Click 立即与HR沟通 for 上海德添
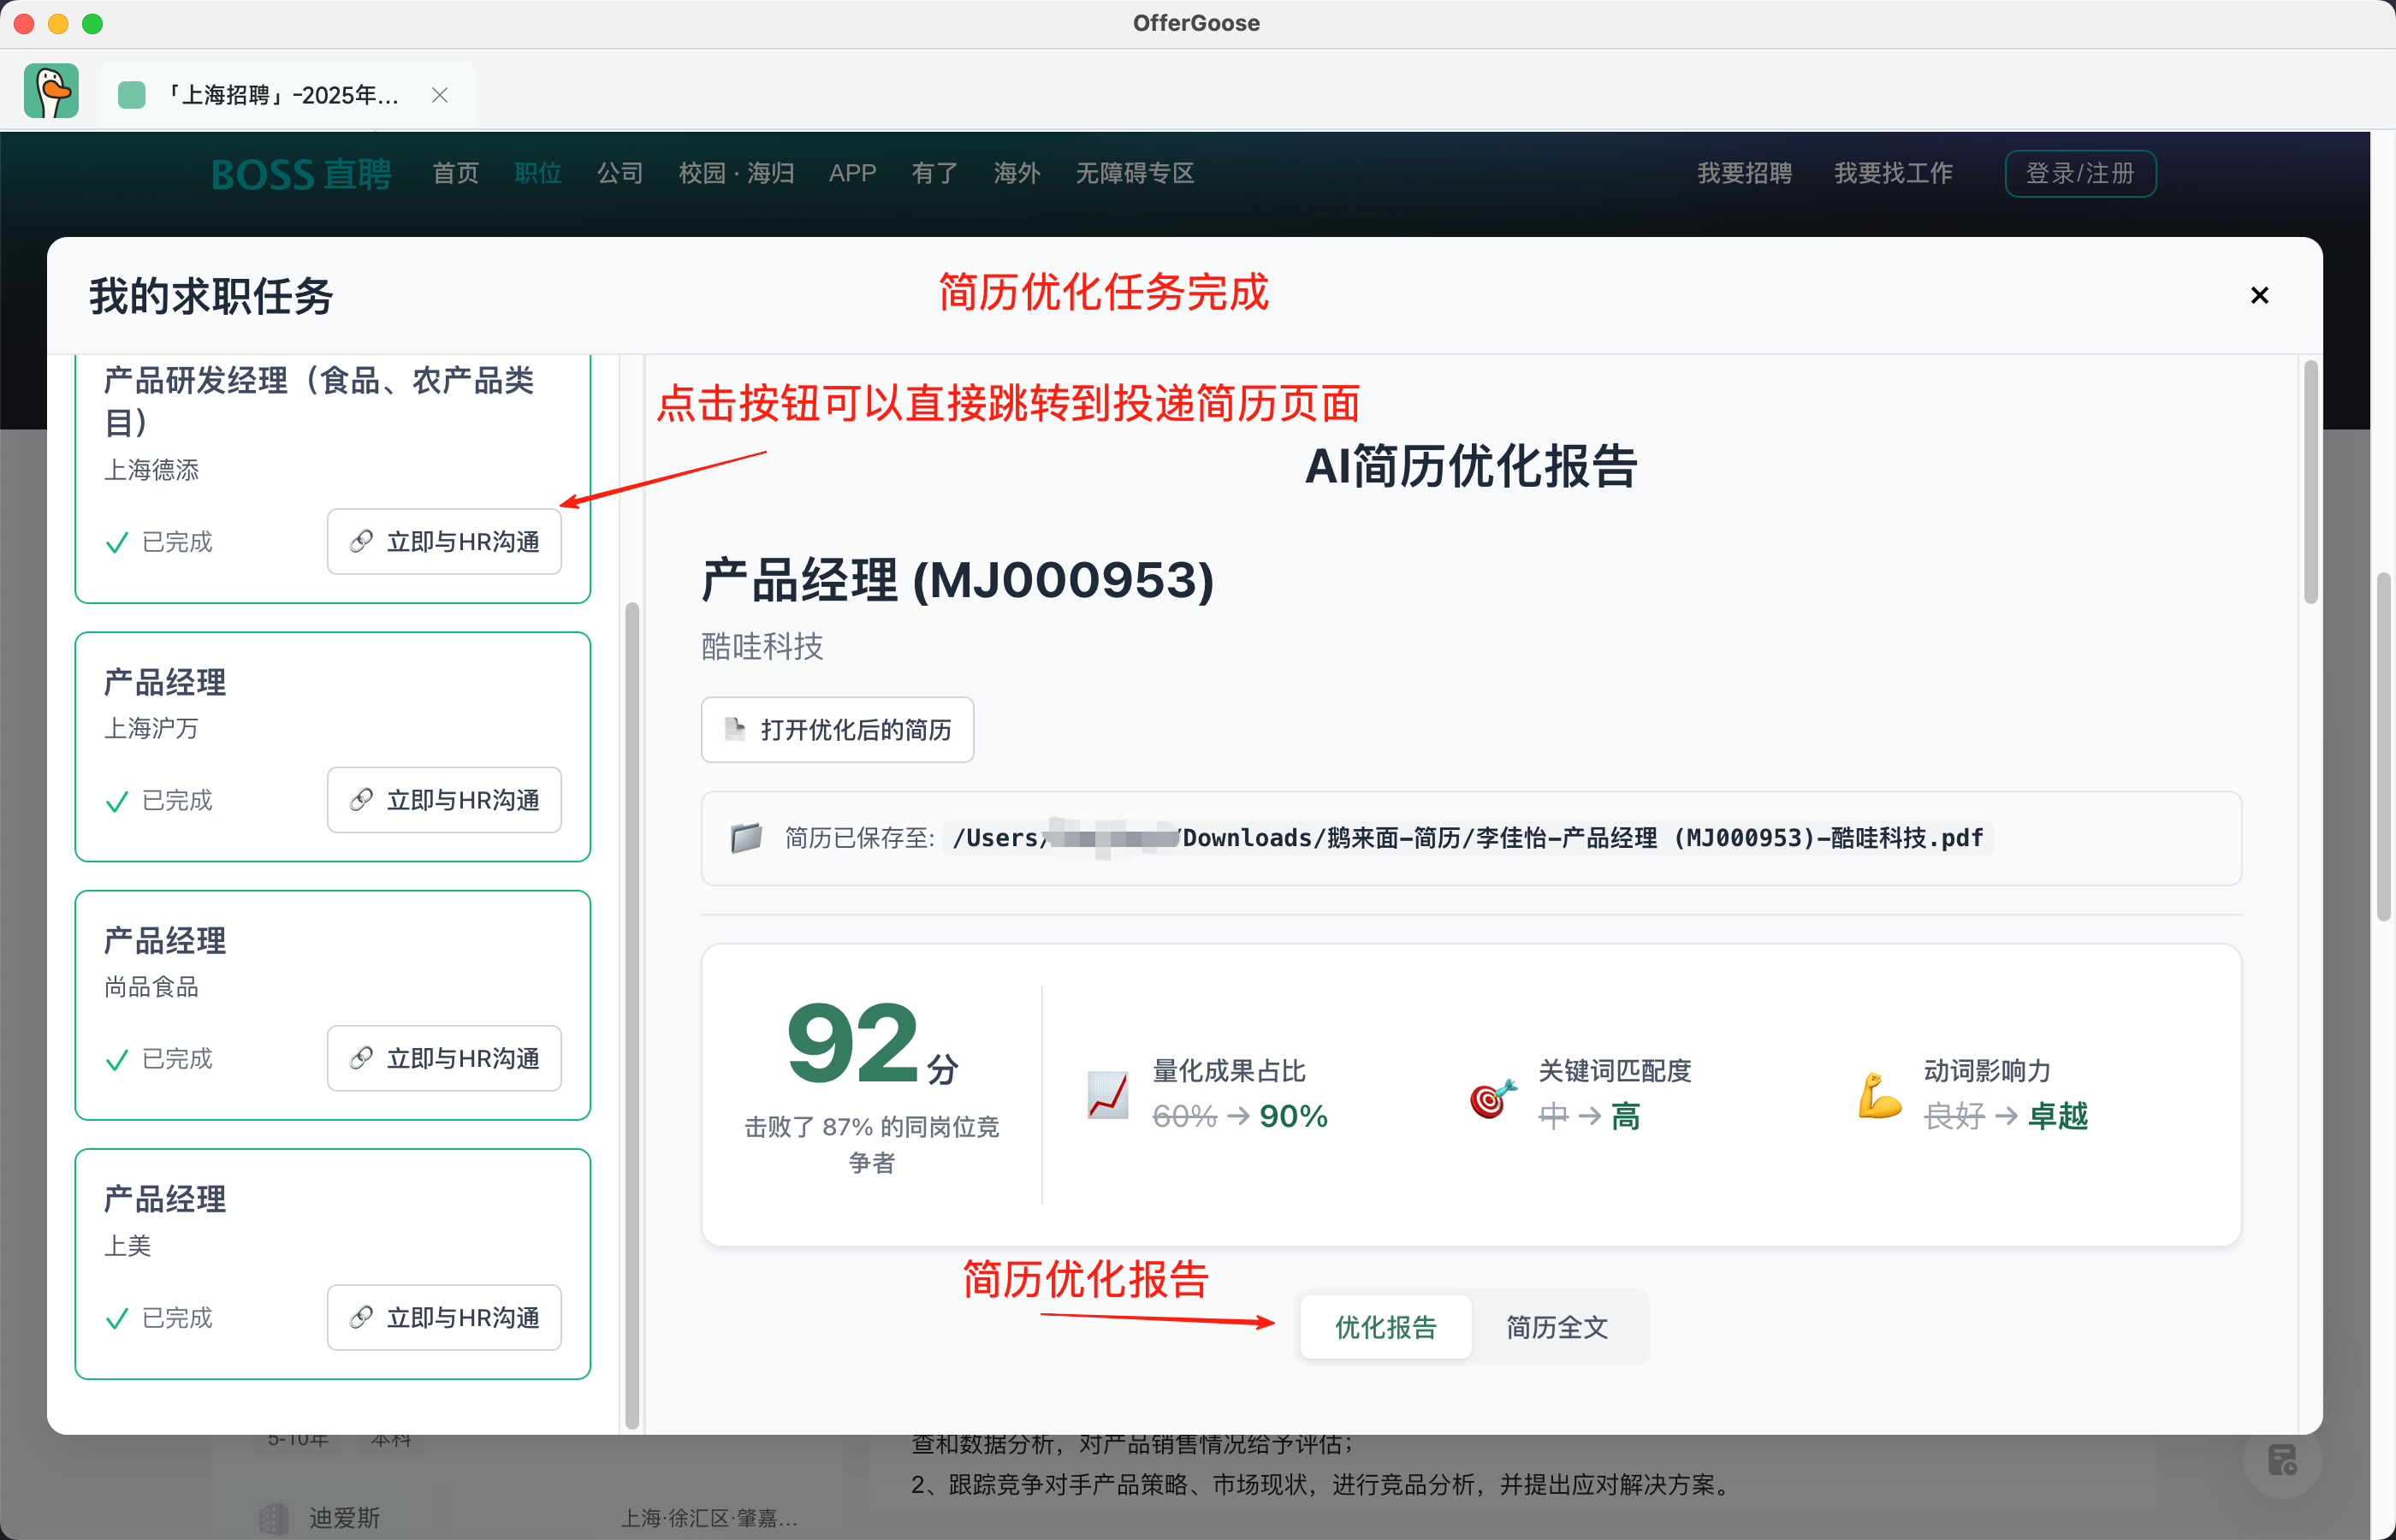The image size is (2396, 1540). tap(444, 541)
